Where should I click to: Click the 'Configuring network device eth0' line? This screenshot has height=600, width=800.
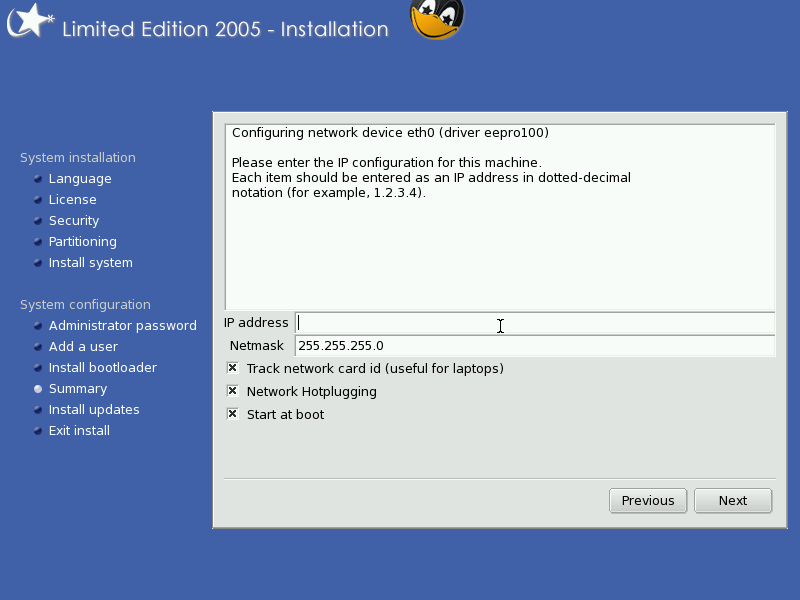point(390,133)
